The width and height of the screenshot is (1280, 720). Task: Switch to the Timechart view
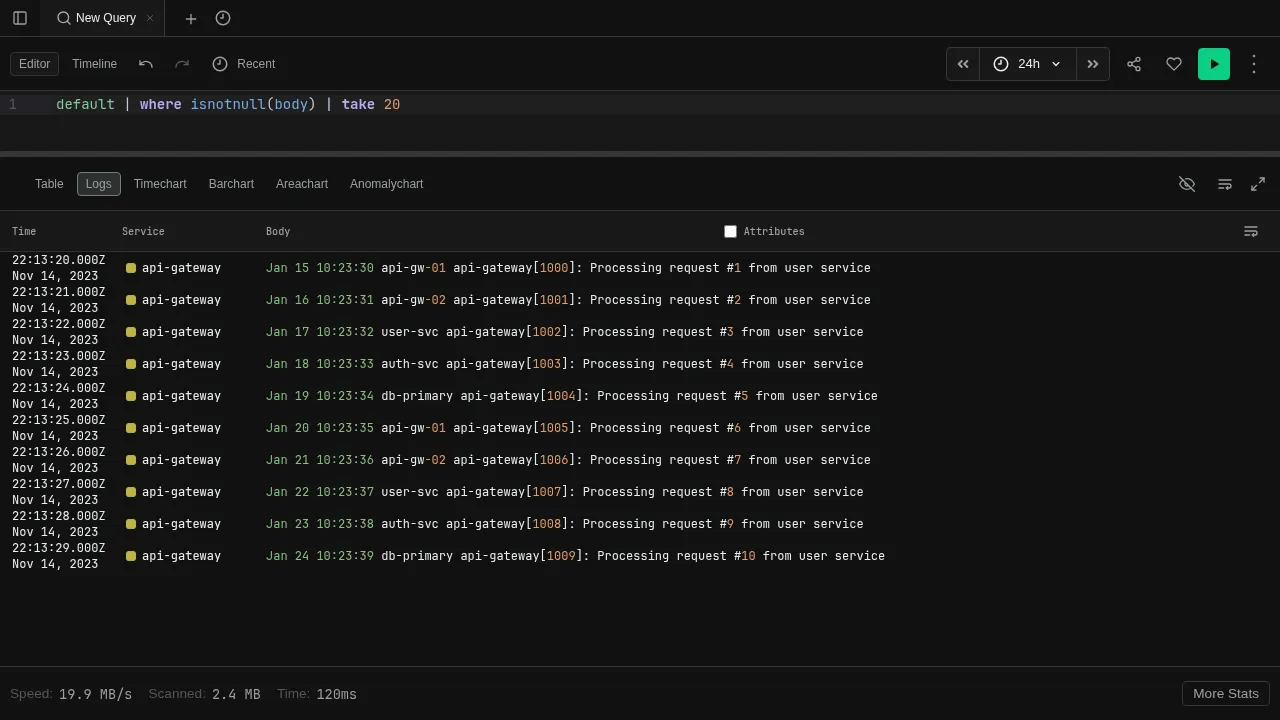[x=160, y=184]
